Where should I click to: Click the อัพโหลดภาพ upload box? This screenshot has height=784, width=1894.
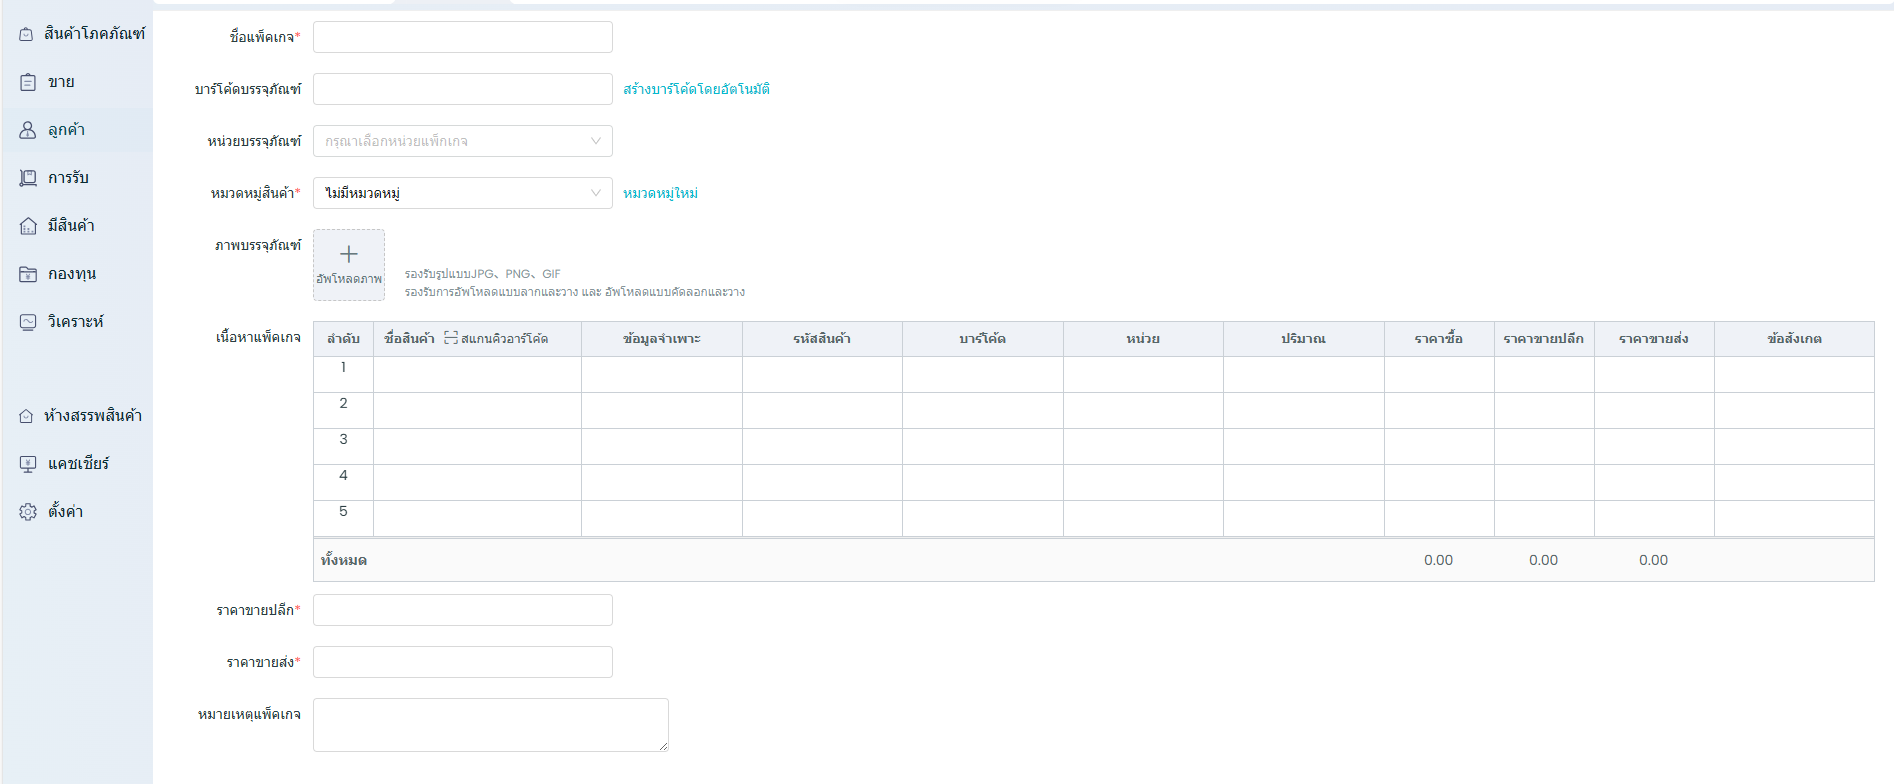click(x=349, y=264)
